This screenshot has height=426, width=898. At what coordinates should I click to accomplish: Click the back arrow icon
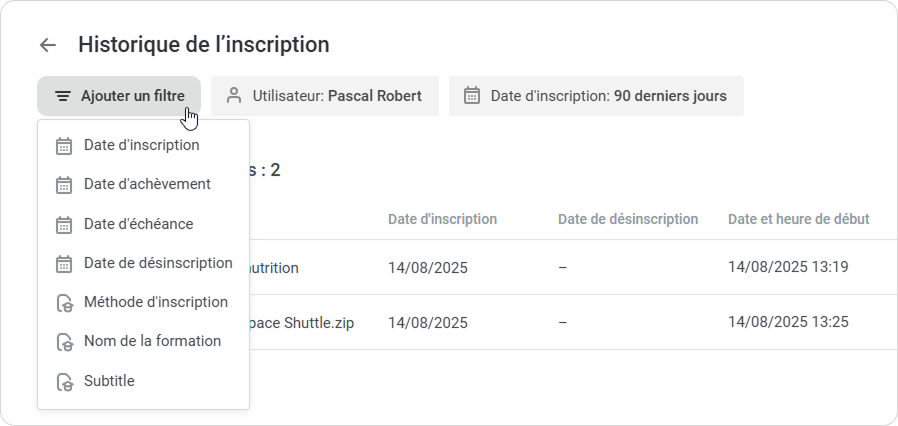(x=47, y=45)
